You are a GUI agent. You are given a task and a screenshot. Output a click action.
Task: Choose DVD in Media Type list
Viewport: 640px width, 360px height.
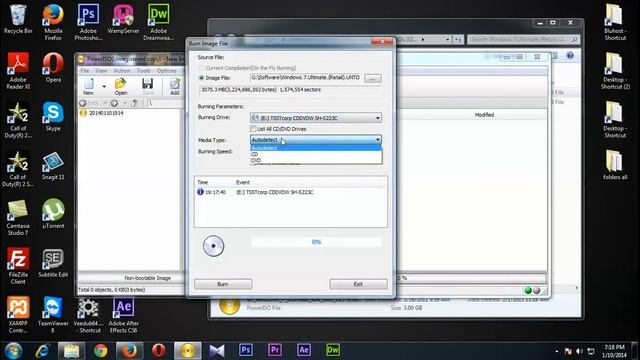pos(316,160)
